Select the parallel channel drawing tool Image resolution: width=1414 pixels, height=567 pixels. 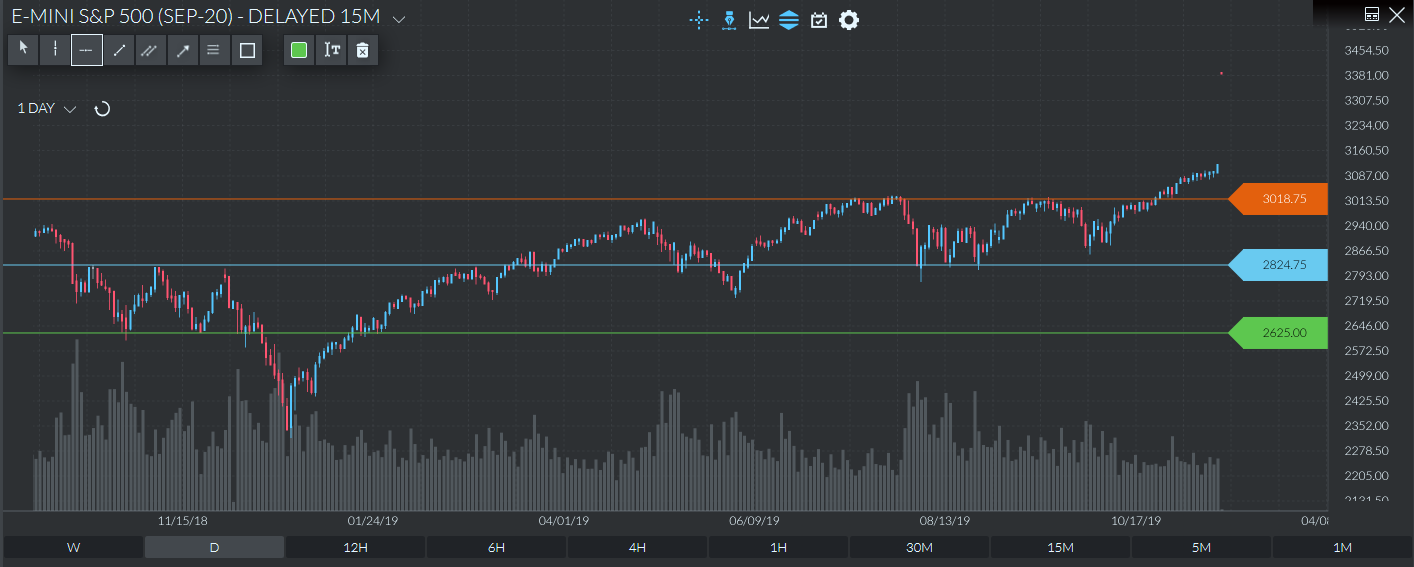pos(151,50)
